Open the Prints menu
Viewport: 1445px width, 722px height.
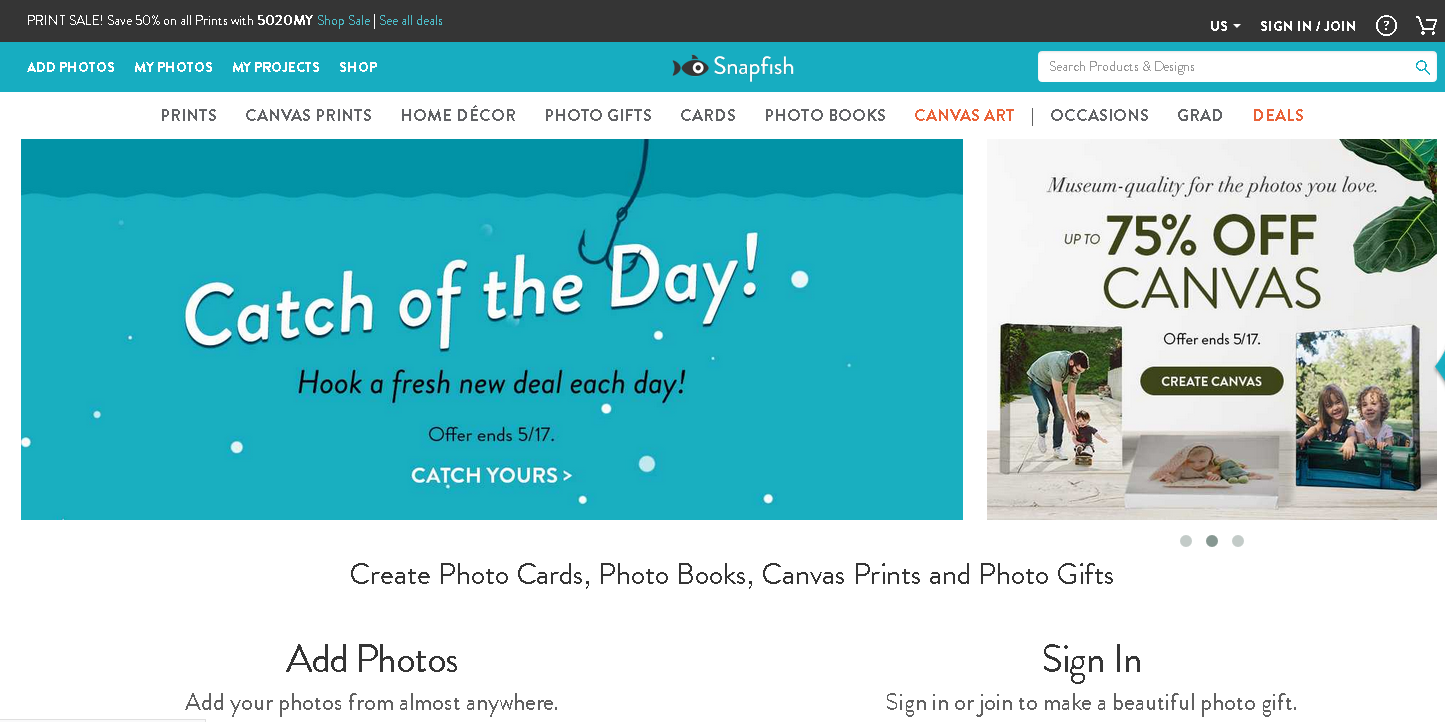(x=189, y=115)
